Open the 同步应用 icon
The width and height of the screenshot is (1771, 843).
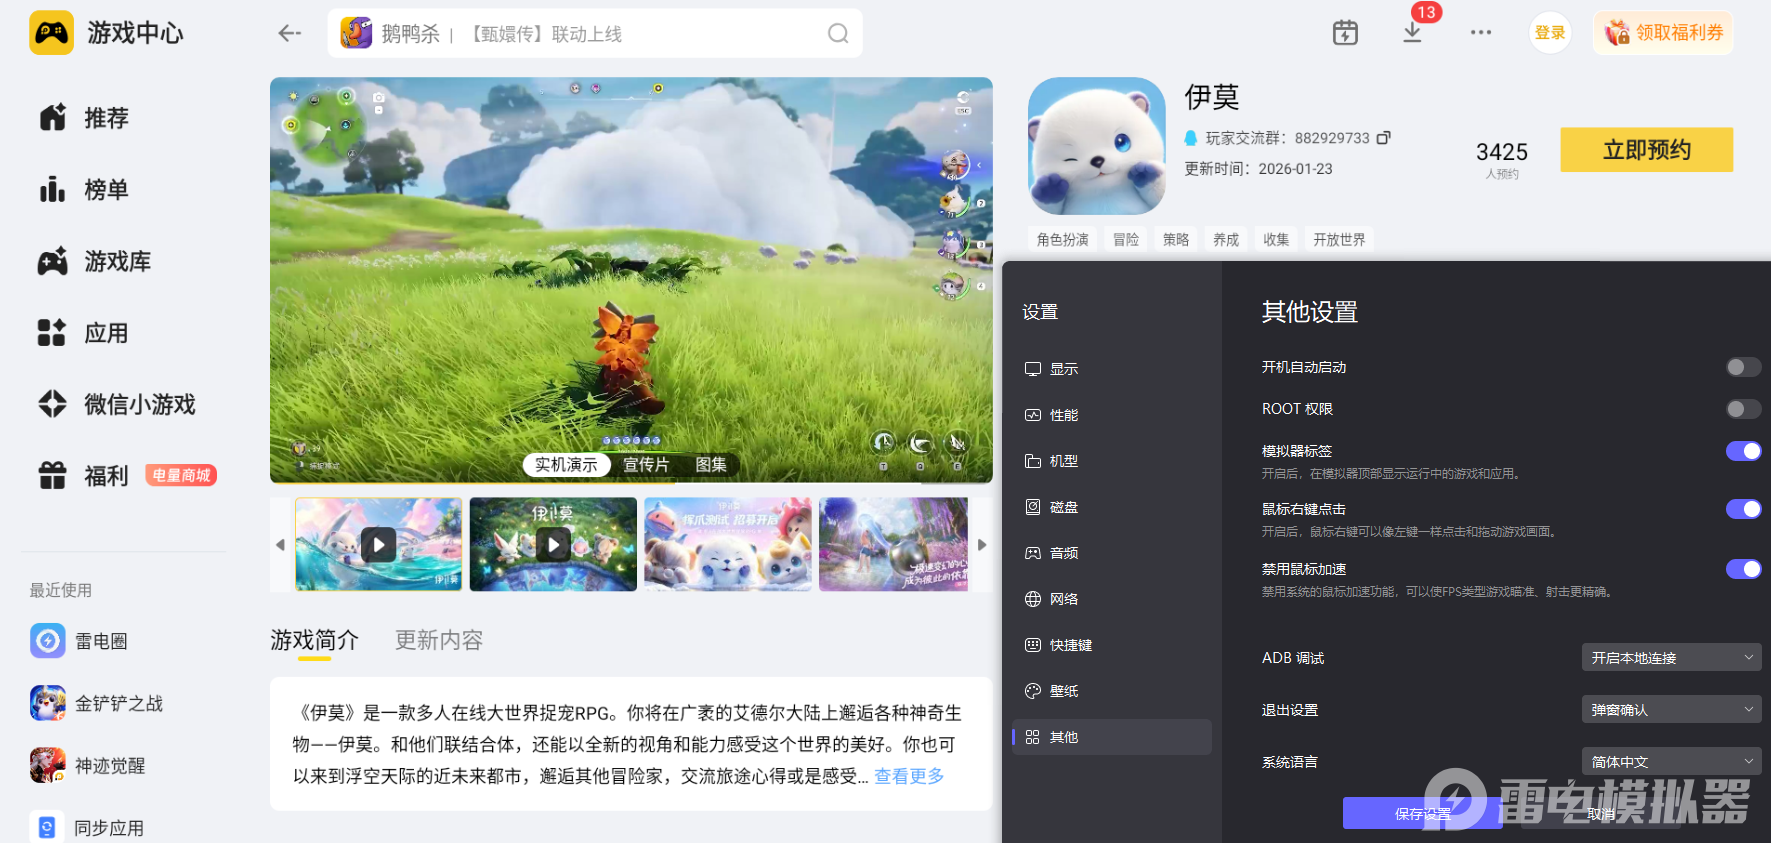[x=48, y=827]
